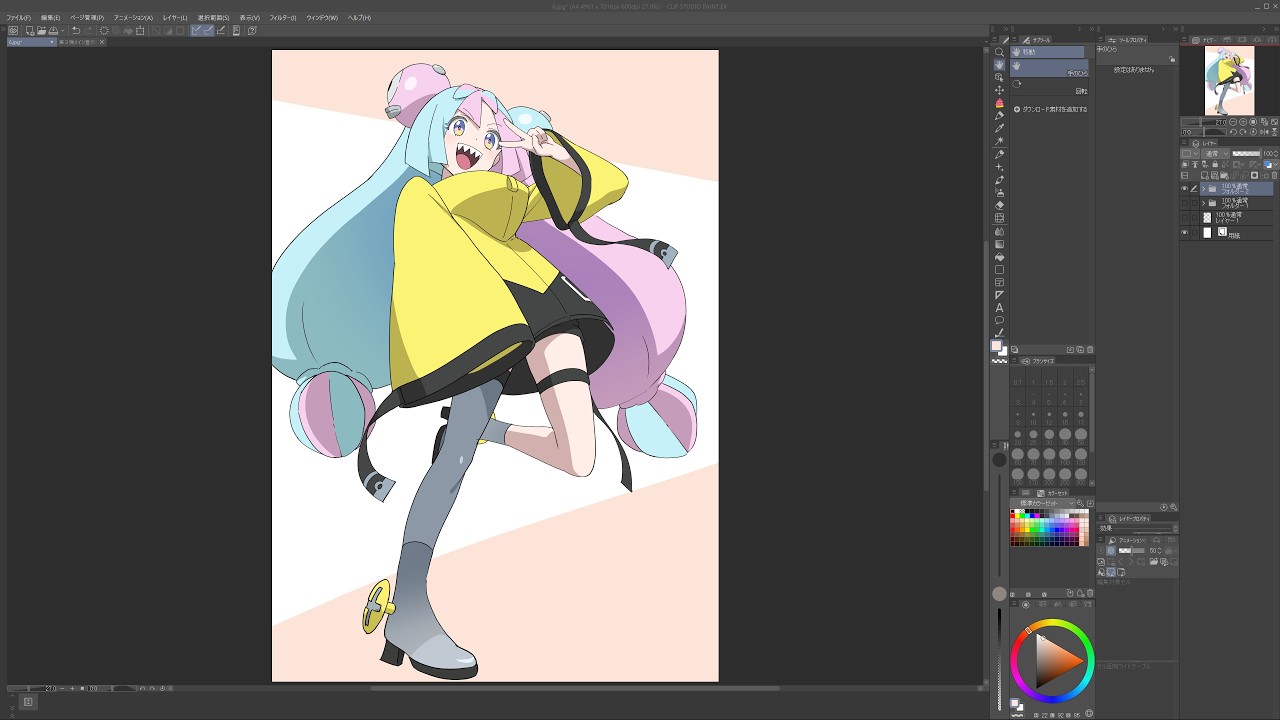Select the Gradient tool
1280x720 pixels.
(999, 244)
